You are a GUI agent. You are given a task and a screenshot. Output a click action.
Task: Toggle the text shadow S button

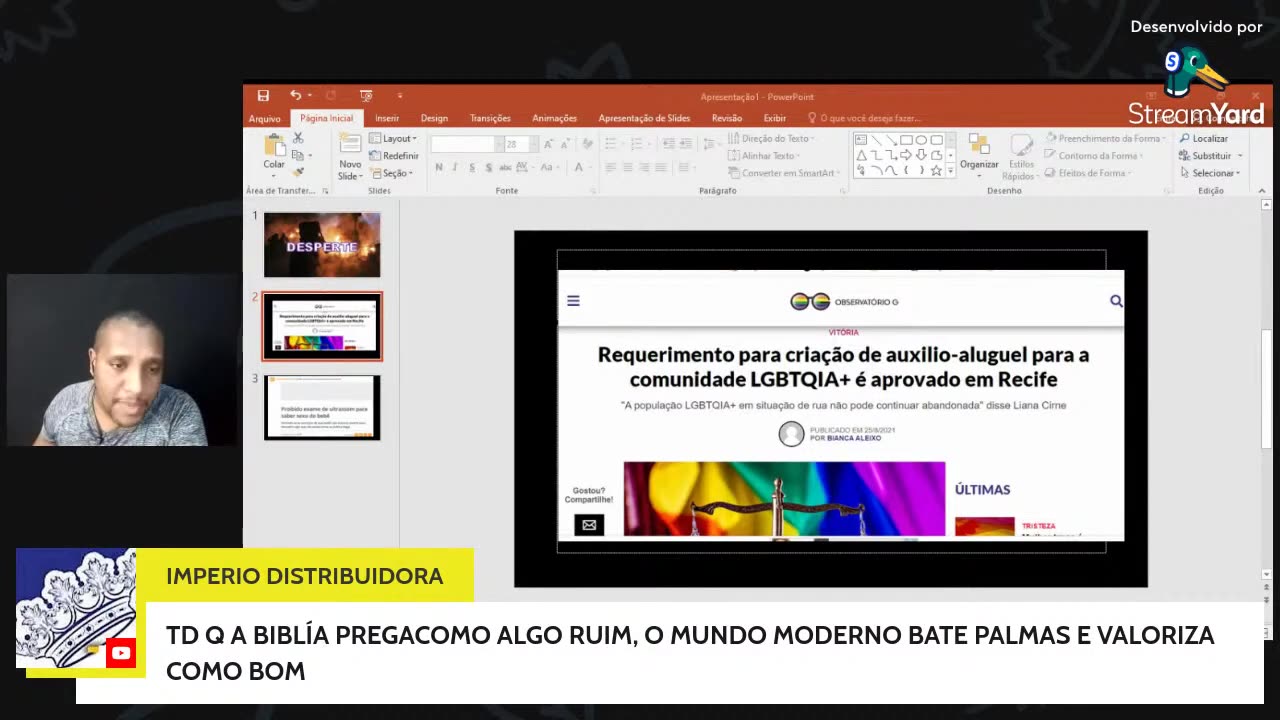(x=489, y=167)
